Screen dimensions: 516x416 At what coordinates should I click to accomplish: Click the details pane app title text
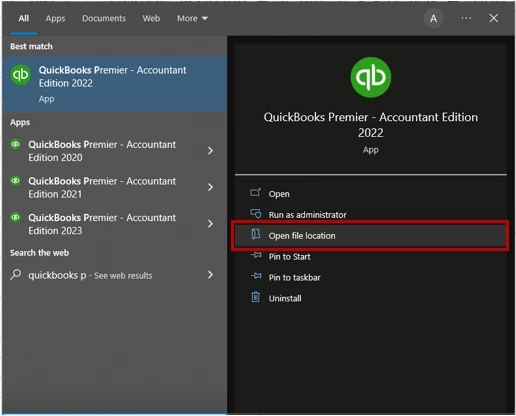coord(371,125)
